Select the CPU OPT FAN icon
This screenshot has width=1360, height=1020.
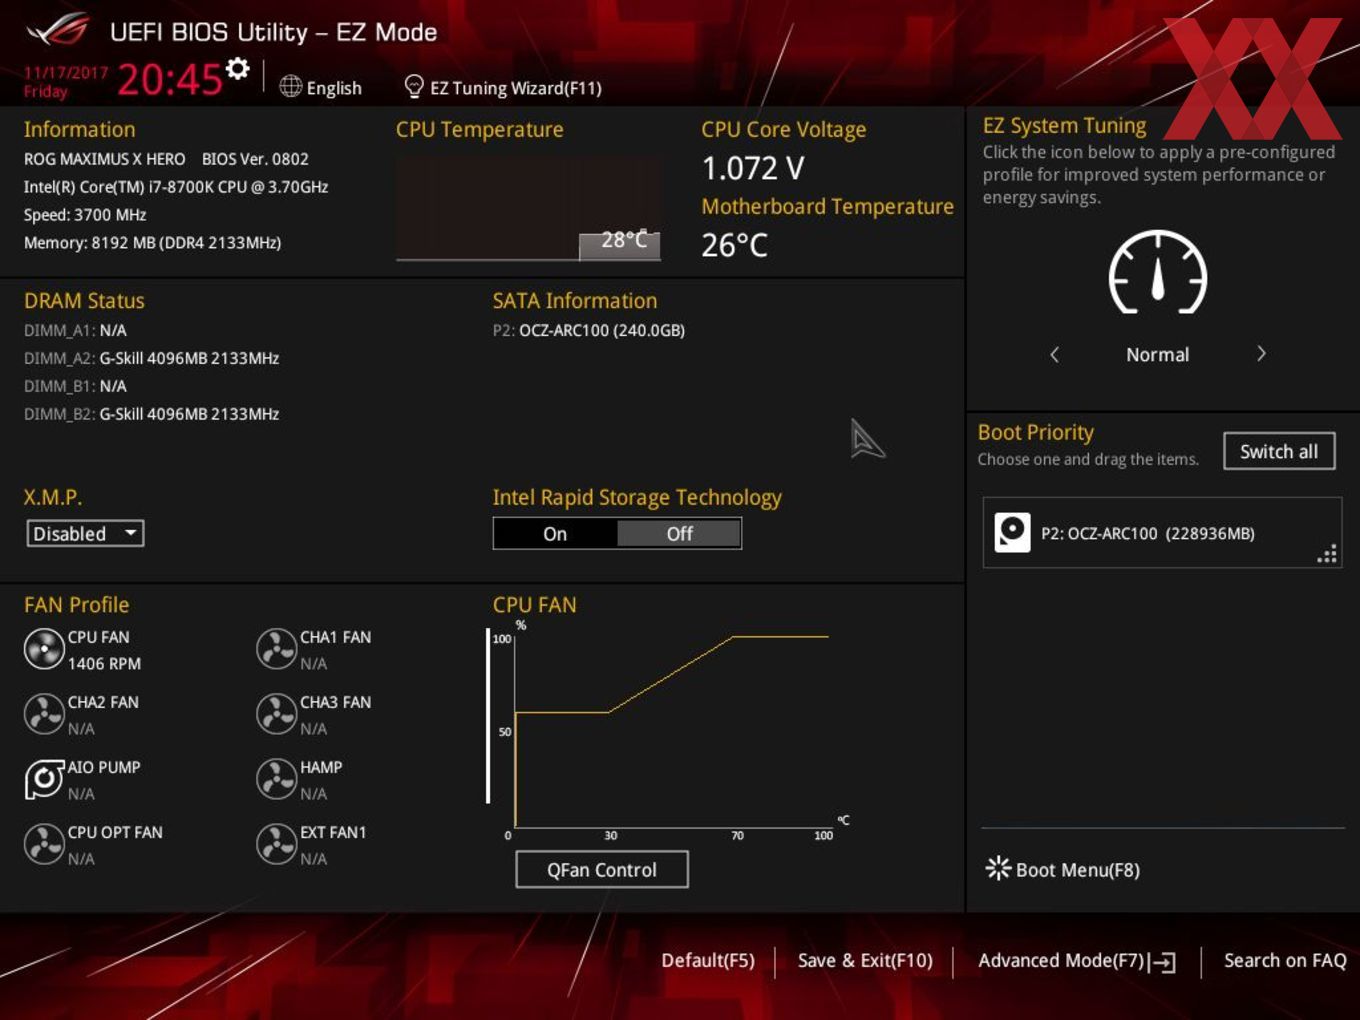[44, 844]
